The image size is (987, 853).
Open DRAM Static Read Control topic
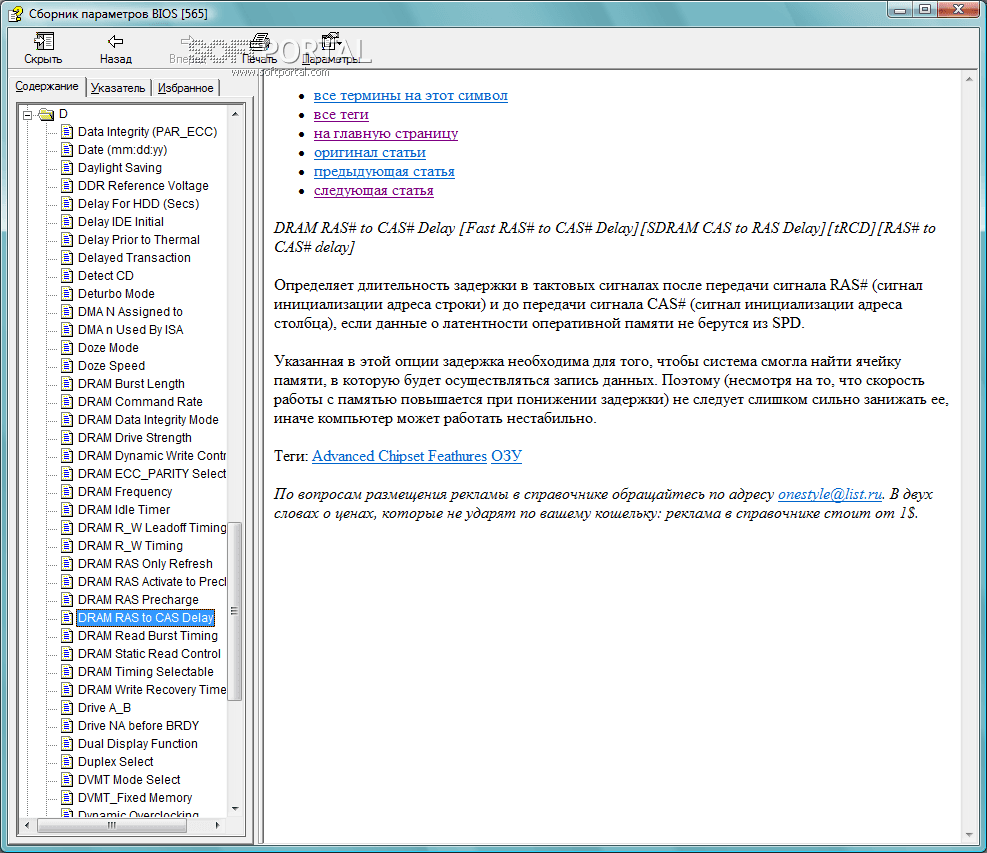point(149,654)
